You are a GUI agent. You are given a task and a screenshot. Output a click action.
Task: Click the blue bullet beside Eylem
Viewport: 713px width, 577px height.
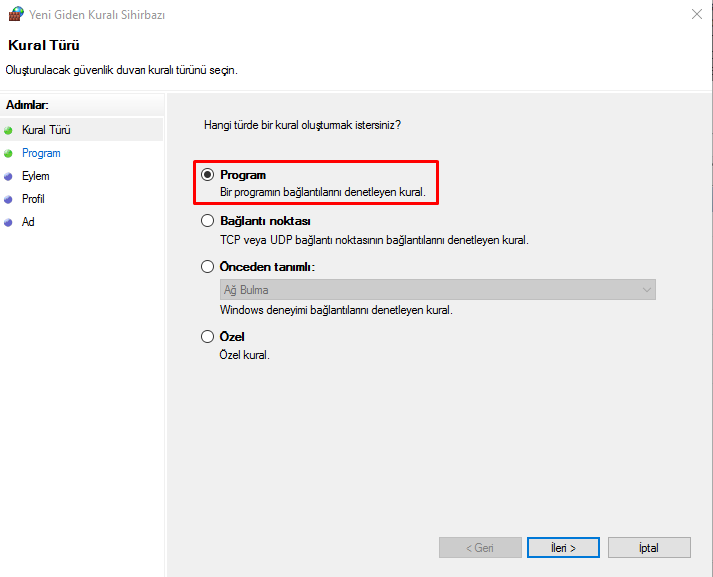[9, 176]
